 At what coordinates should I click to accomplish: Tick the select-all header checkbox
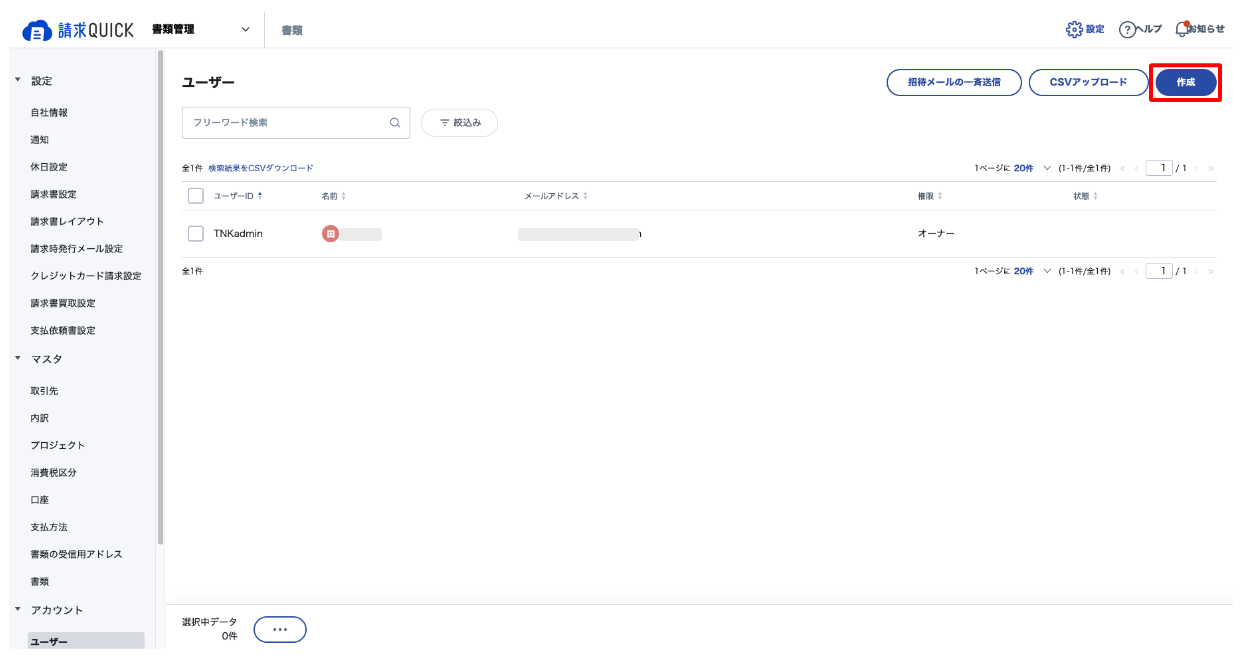click(196, 196)
